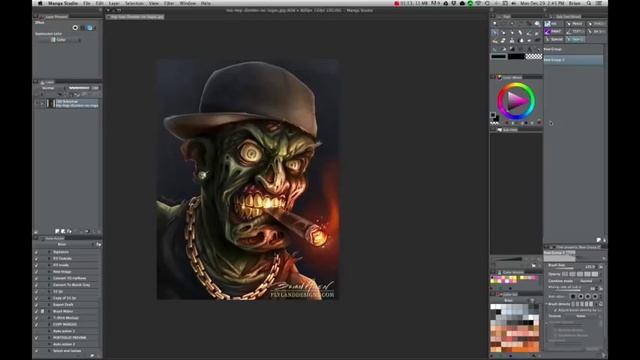Expand the T-Shirt Mockup auto action
Image resolution: width=640 pixels, height=360 pixels.
pos(49,318)
